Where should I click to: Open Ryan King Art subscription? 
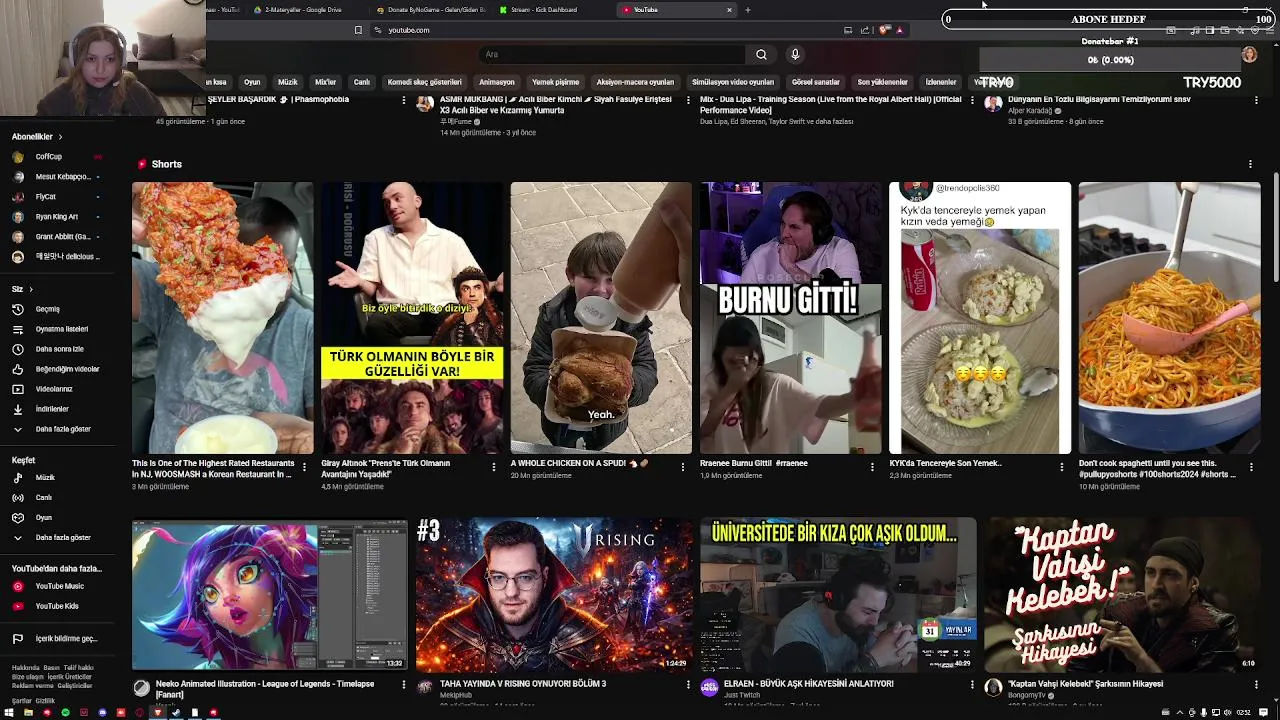pyautogui.click(x=56, y=217)
